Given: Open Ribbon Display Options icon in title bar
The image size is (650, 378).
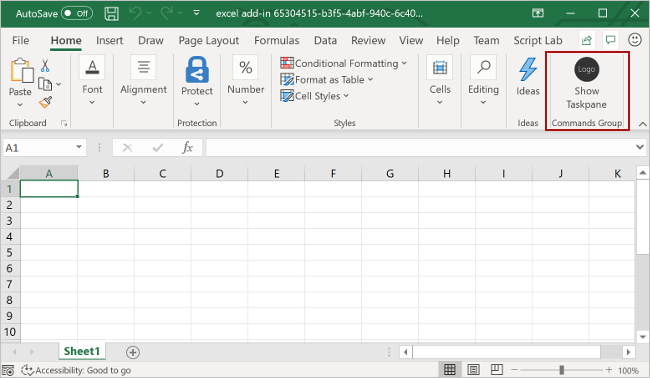Looking at the screenshot, I should tap(538, 13).
